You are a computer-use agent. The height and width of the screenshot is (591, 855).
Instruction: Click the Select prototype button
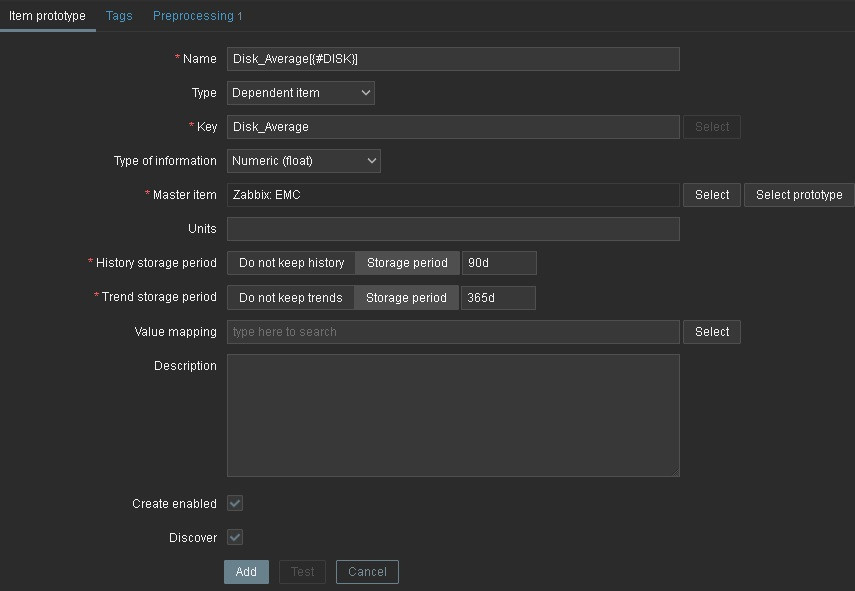[799, 195]
